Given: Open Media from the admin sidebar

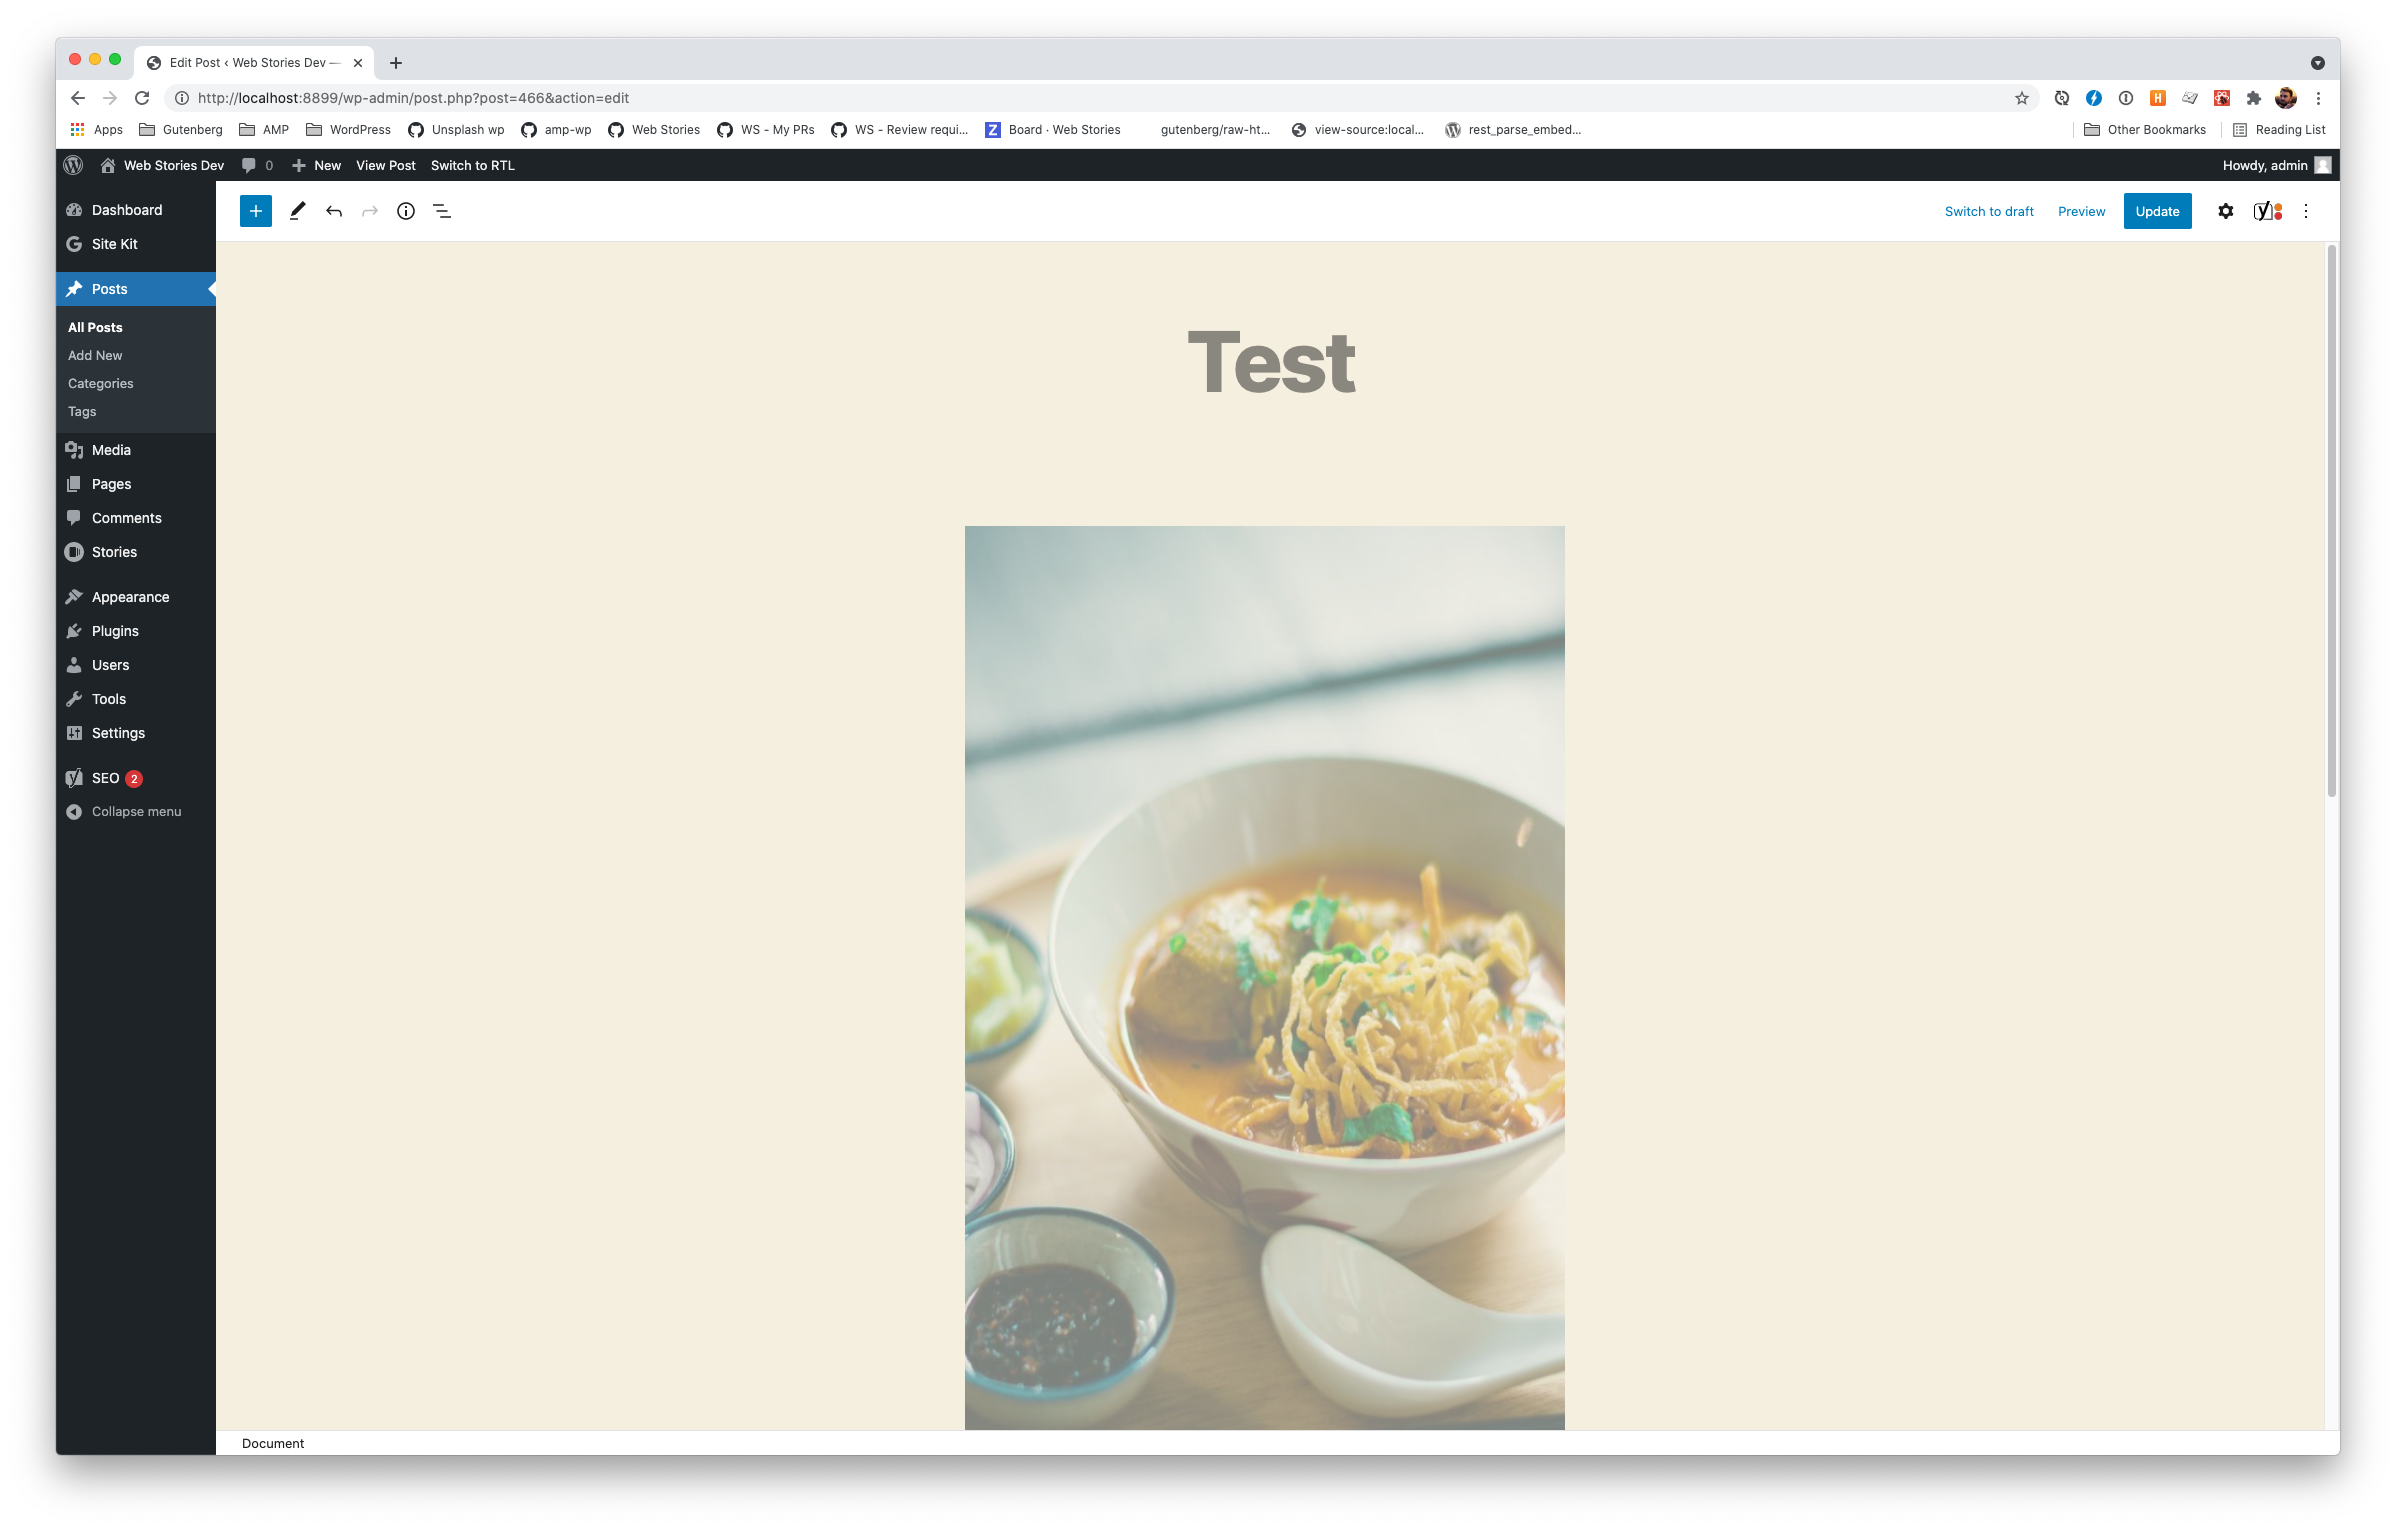Looking at the screenshot, I should coord(110,450).
